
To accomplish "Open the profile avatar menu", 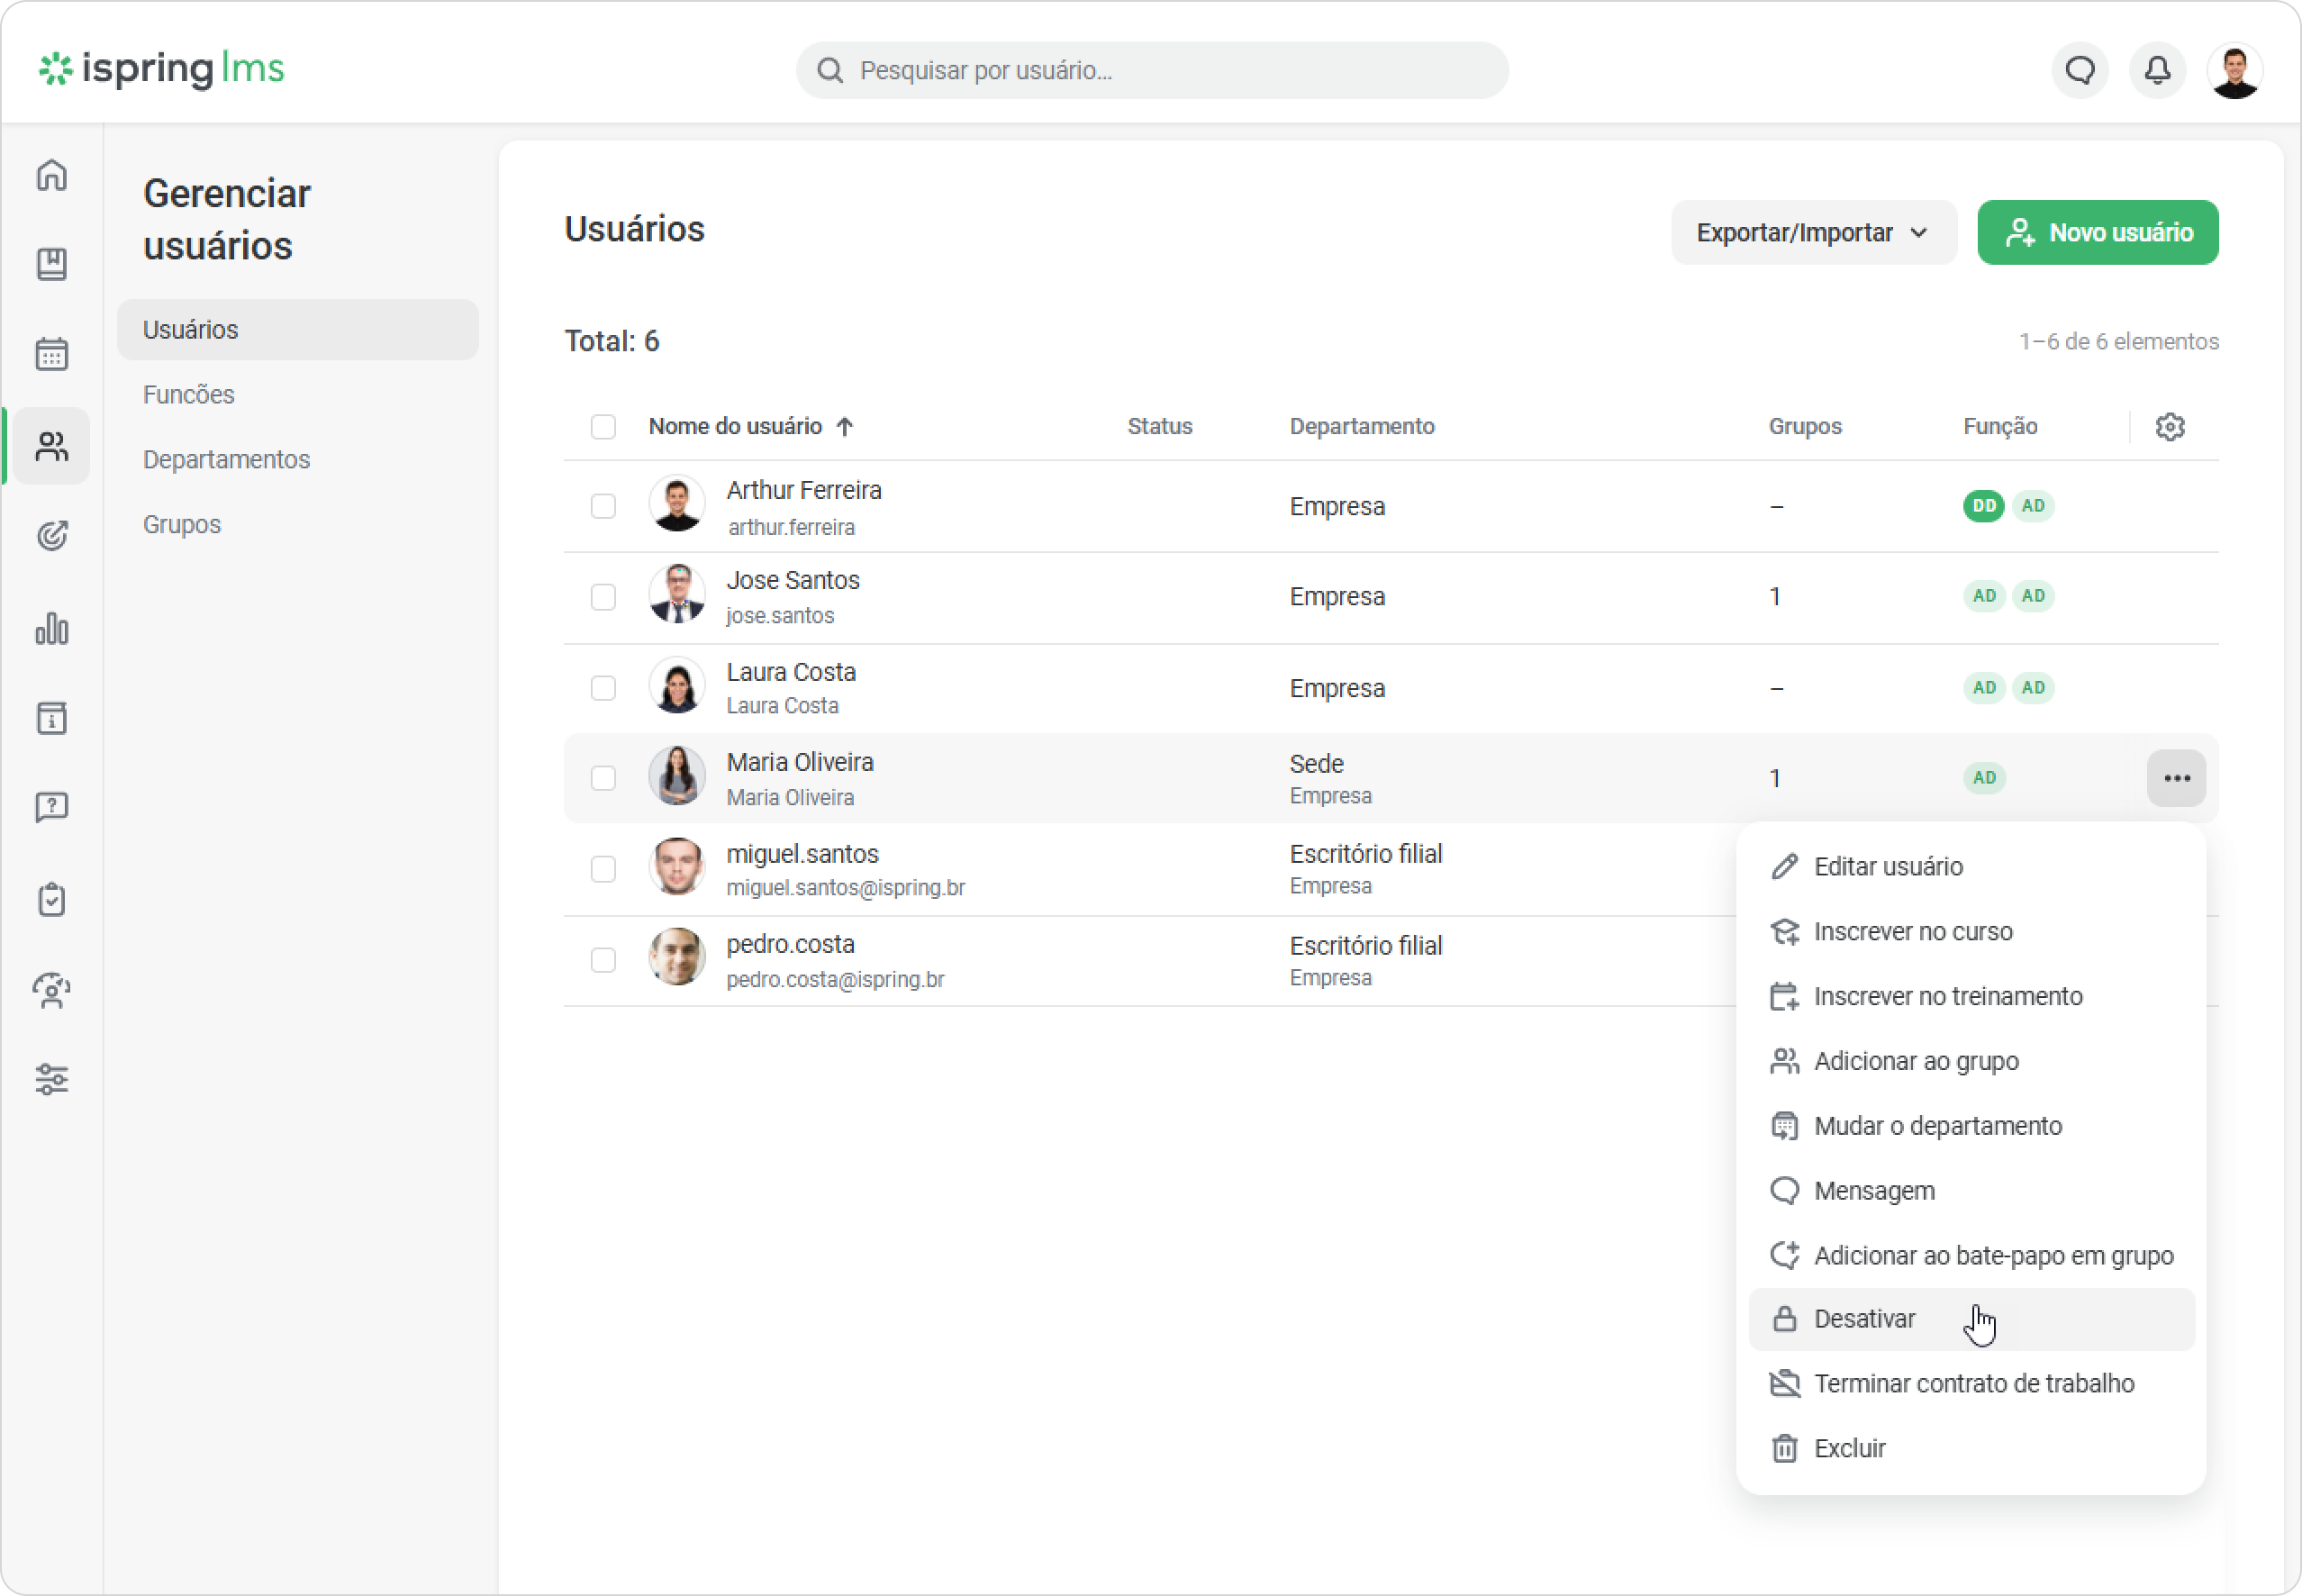I will [2235, 70].
